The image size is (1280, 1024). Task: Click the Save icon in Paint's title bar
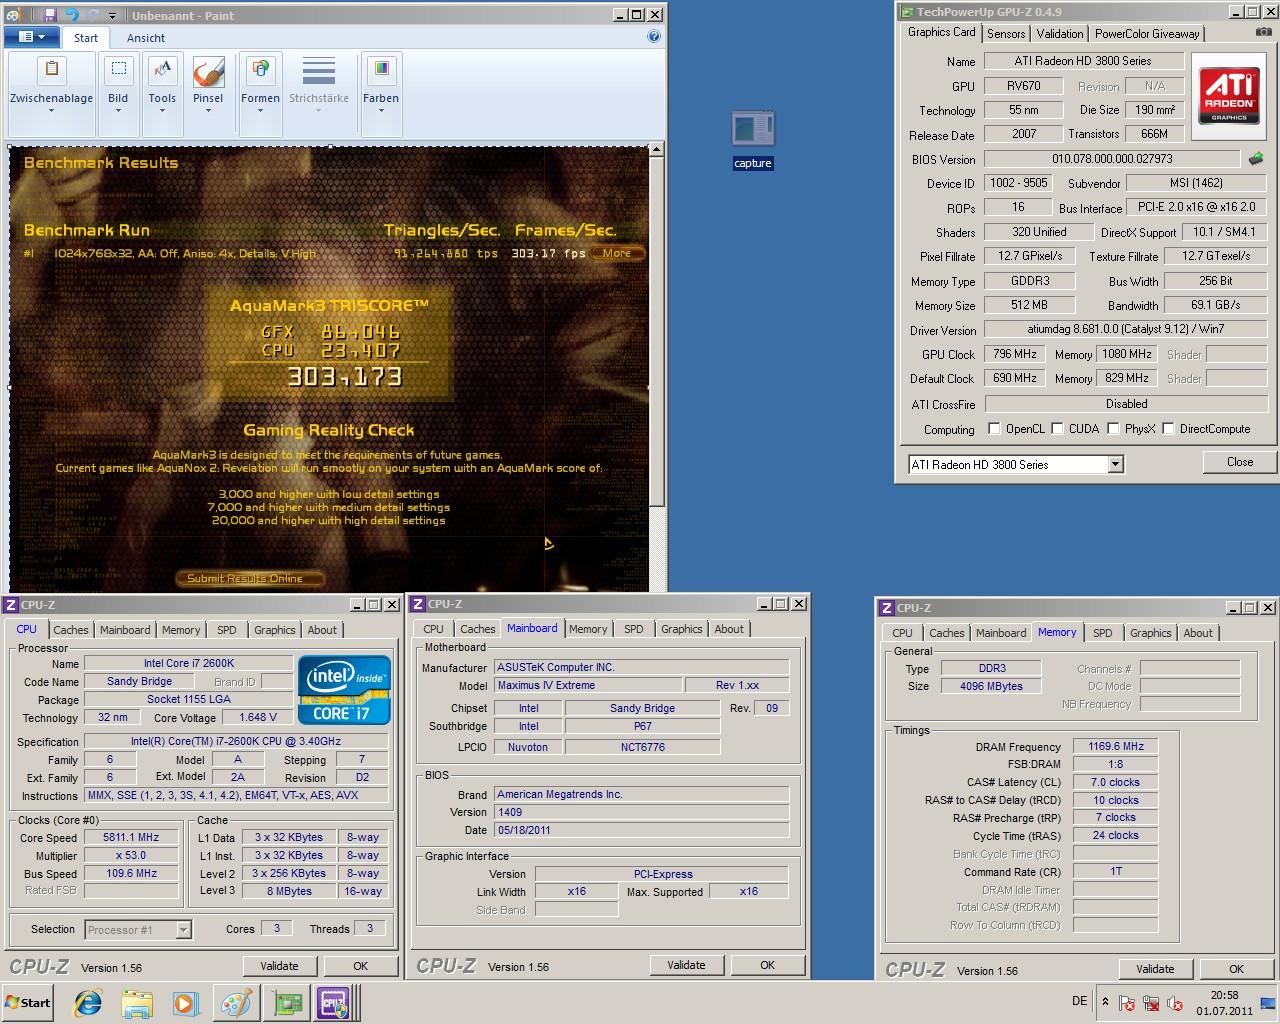point(51,15)
